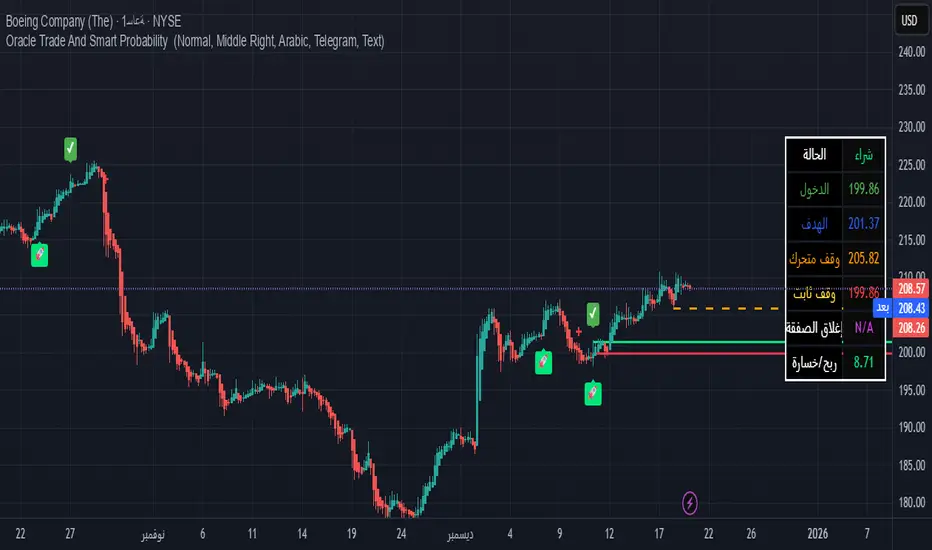Click the 14 date label on the time axis
Screen dimensions: 932x550
point(302,533)
